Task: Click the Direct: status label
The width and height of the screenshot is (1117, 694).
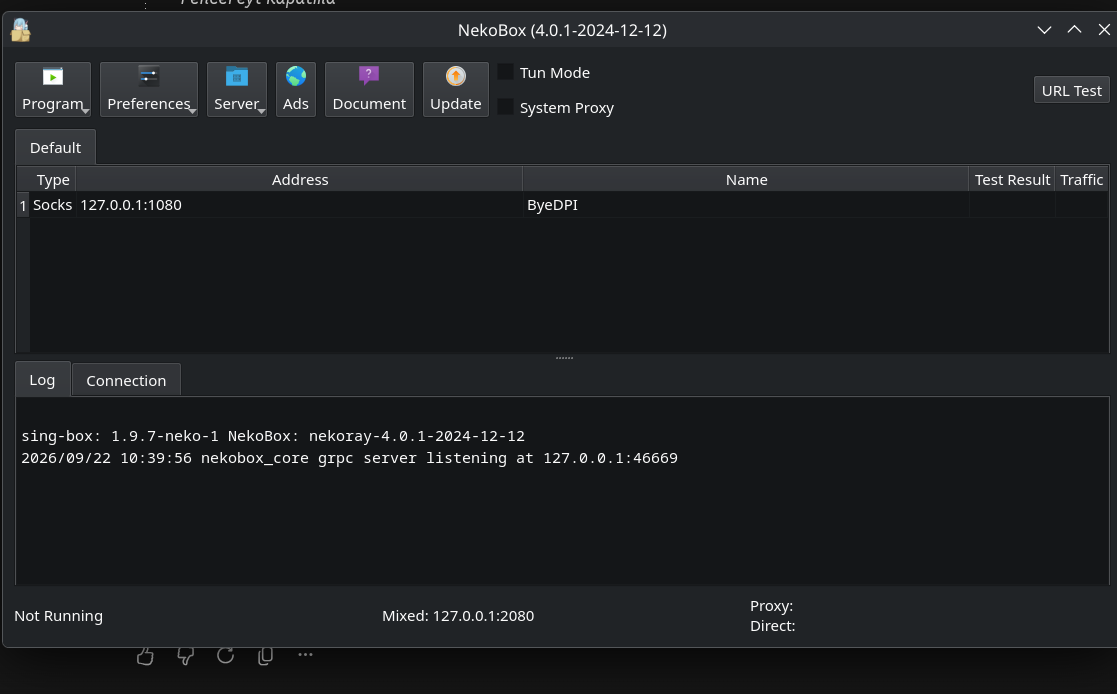Action: tap(772, 626)
